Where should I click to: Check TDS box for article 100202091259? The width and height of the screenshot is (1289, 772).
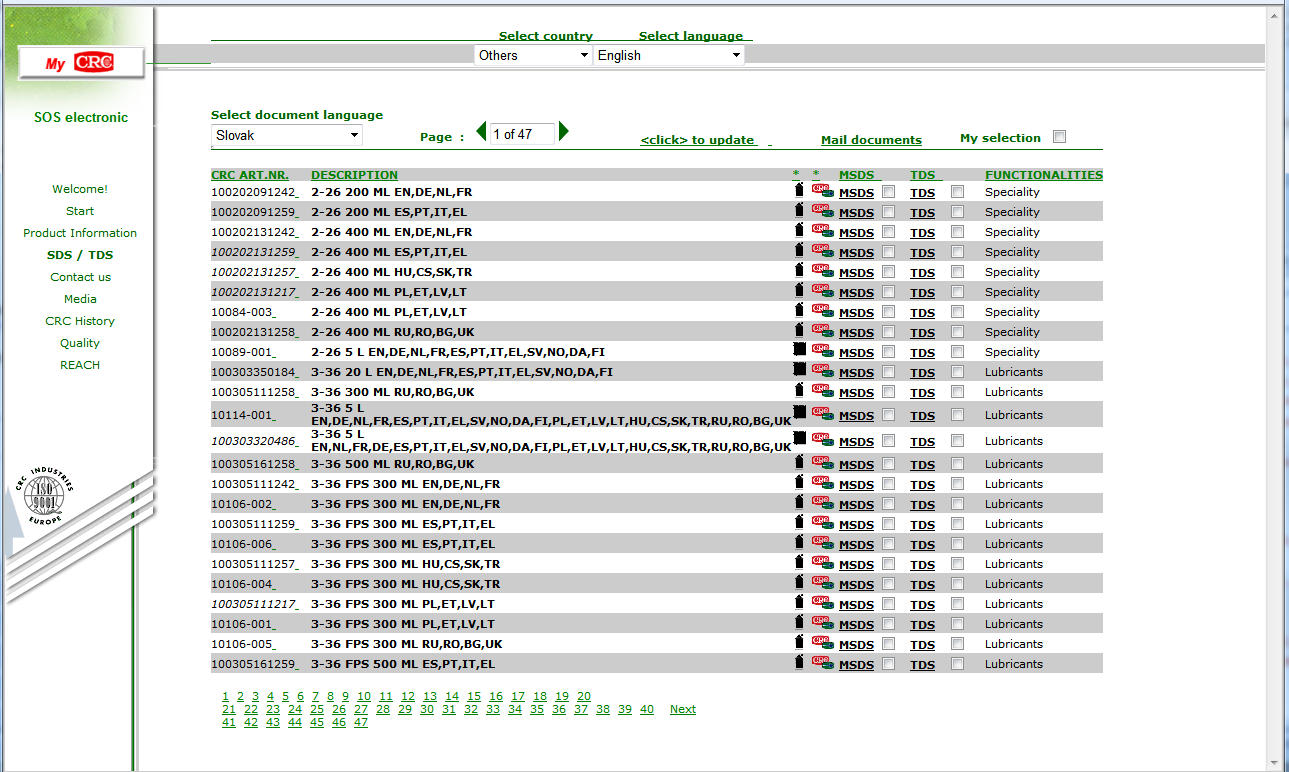point(958,211)
